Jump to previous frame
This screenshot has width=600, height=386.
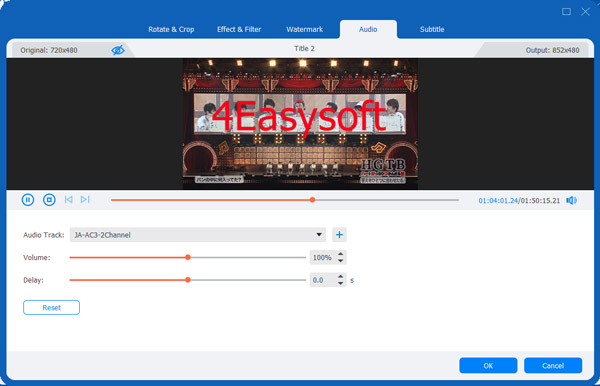click(x=68, y=199)
